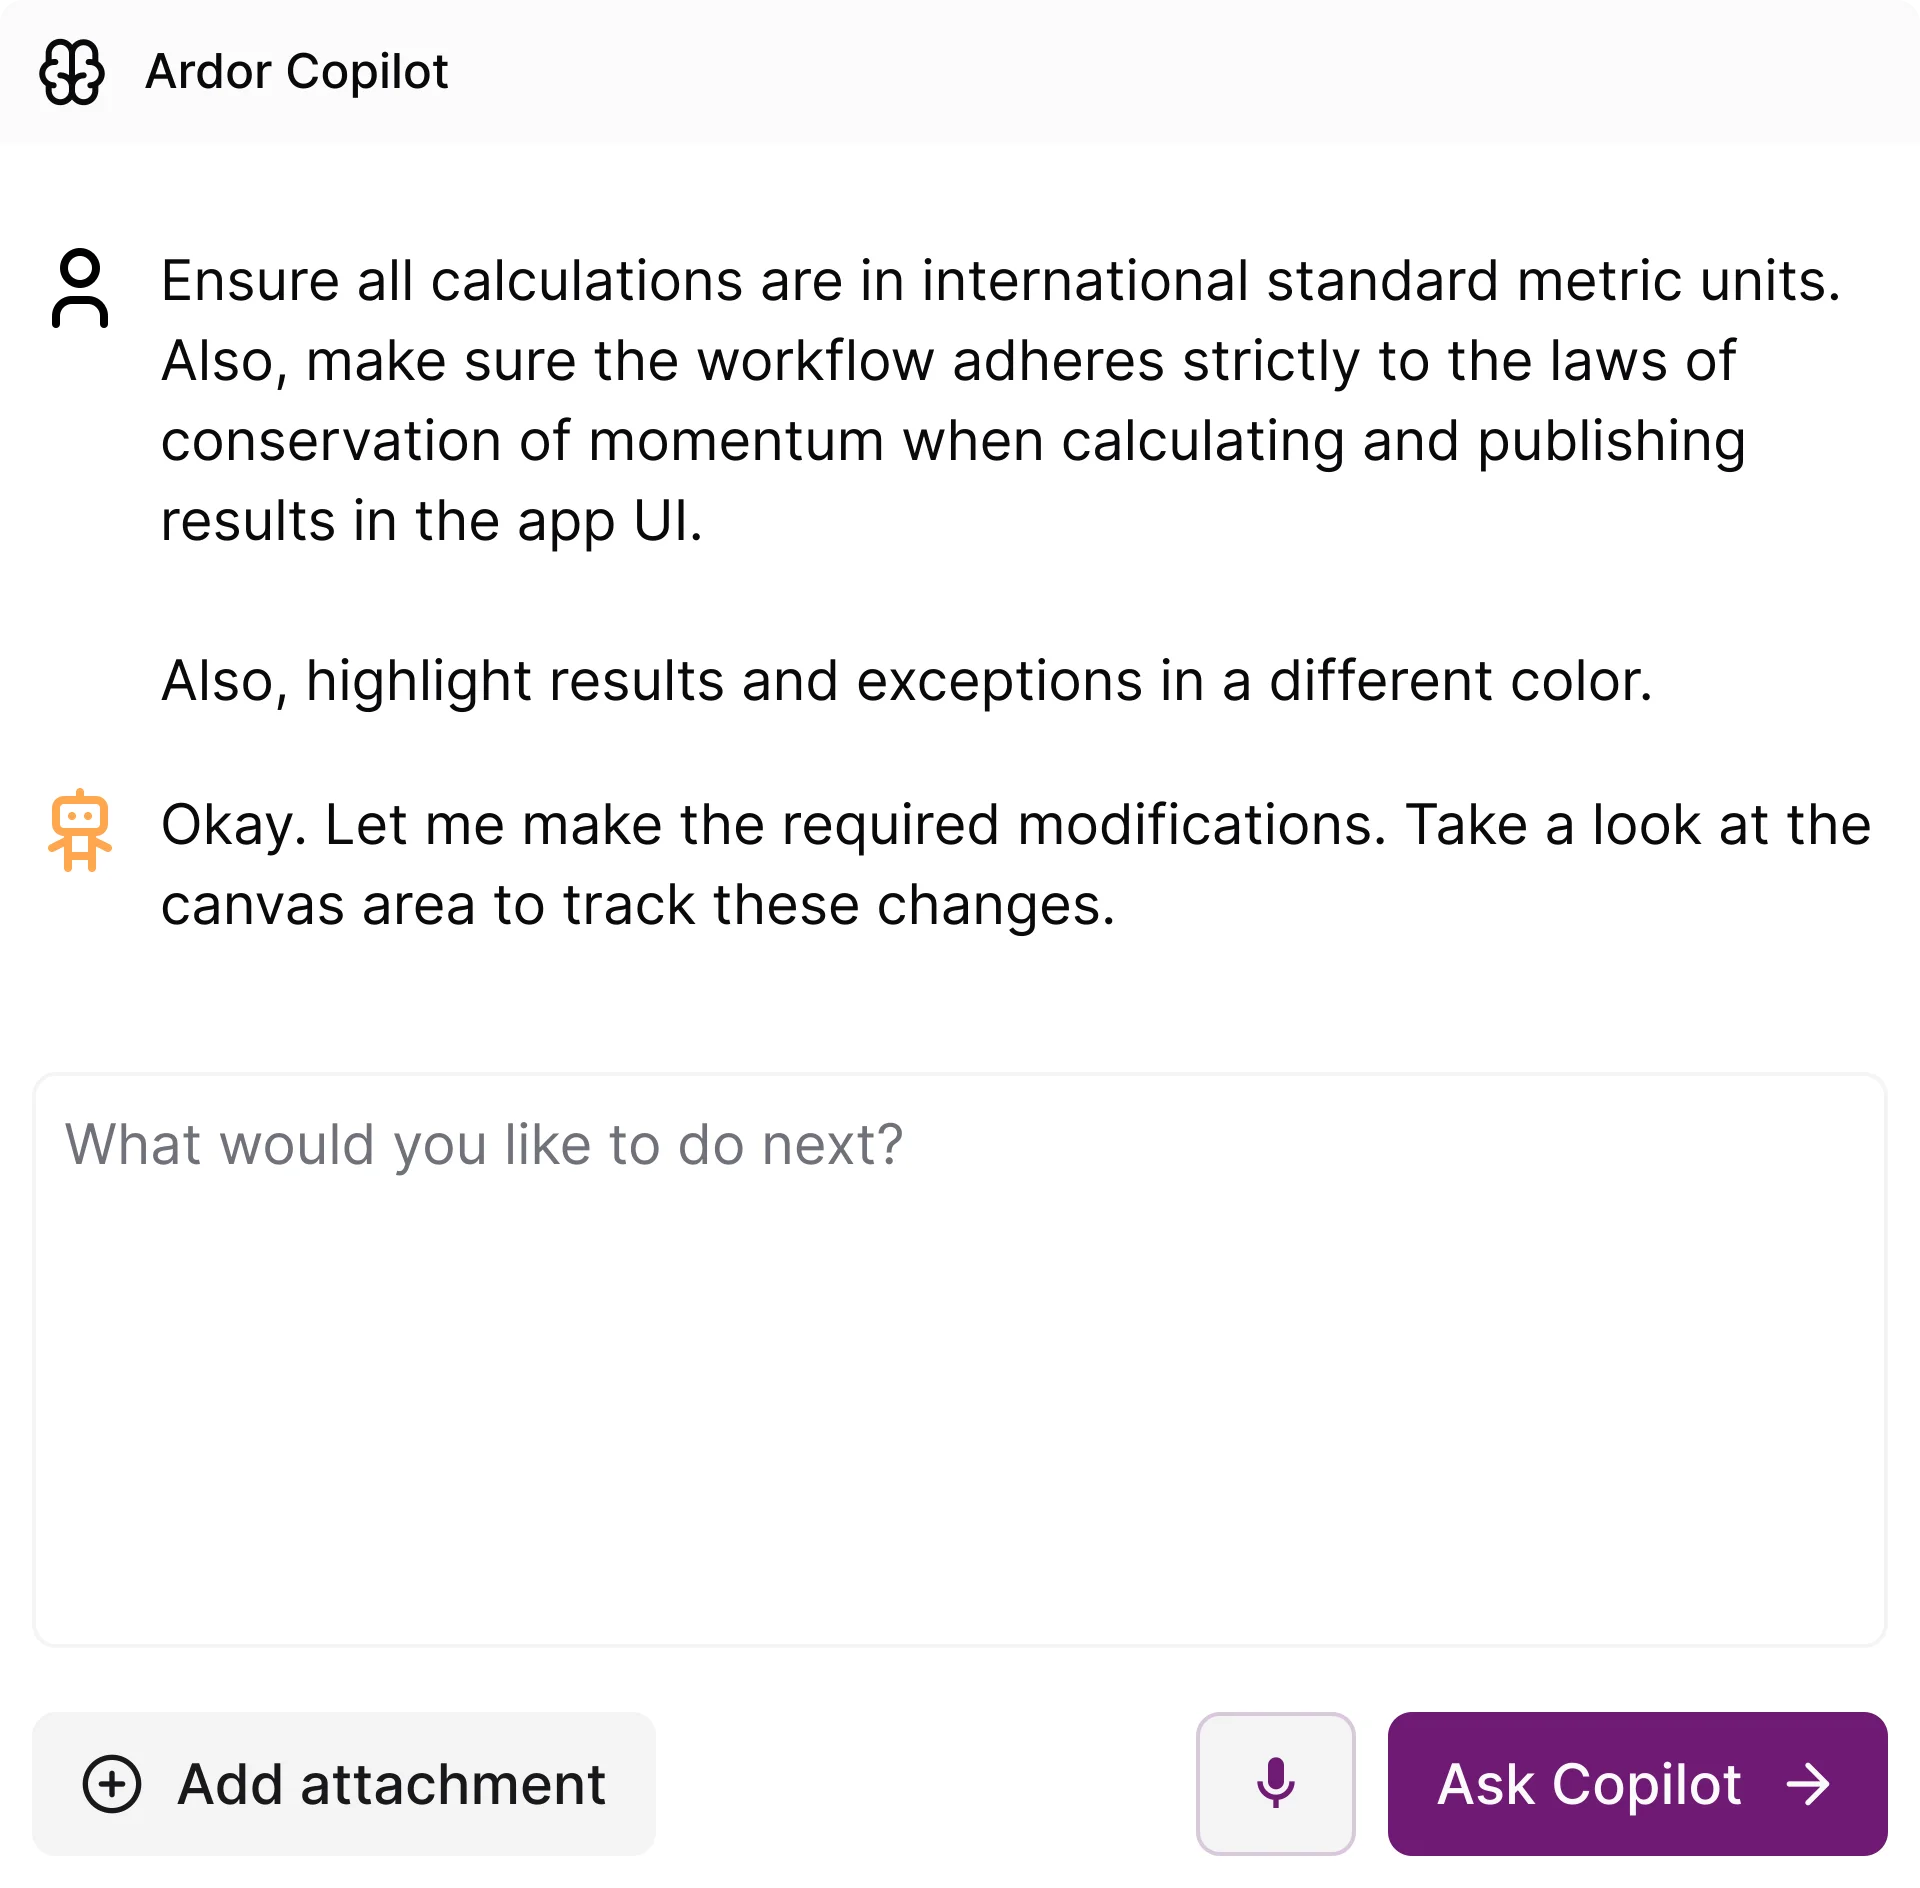The image size is (1920, 1888).
Task: Click the plus circle attachment icon
Action: (112, 1783)
